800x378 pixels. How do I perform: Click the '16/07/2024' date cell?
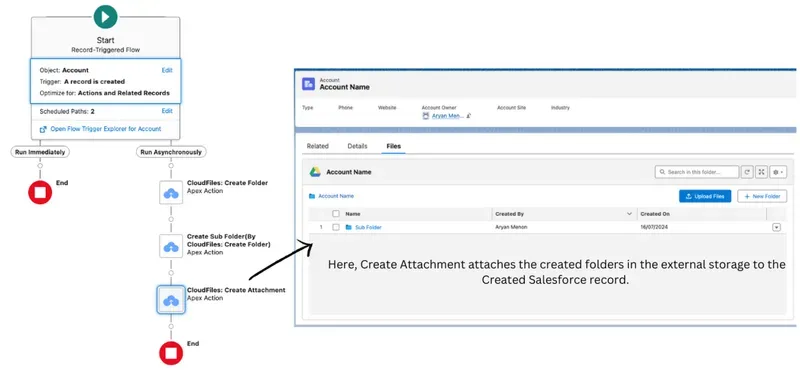click(654, 227)
